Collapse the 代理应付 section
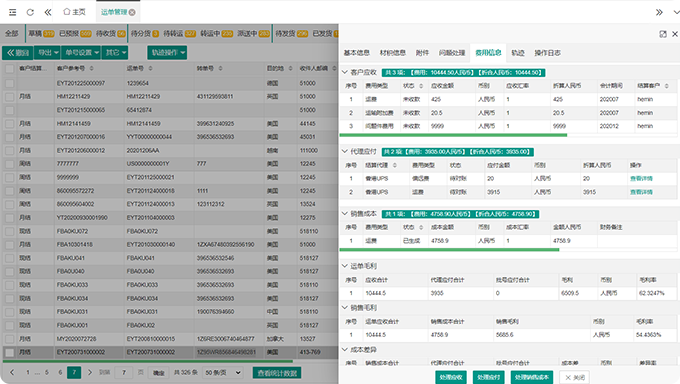Screen dimensions: 680x384 pos(345,151)
